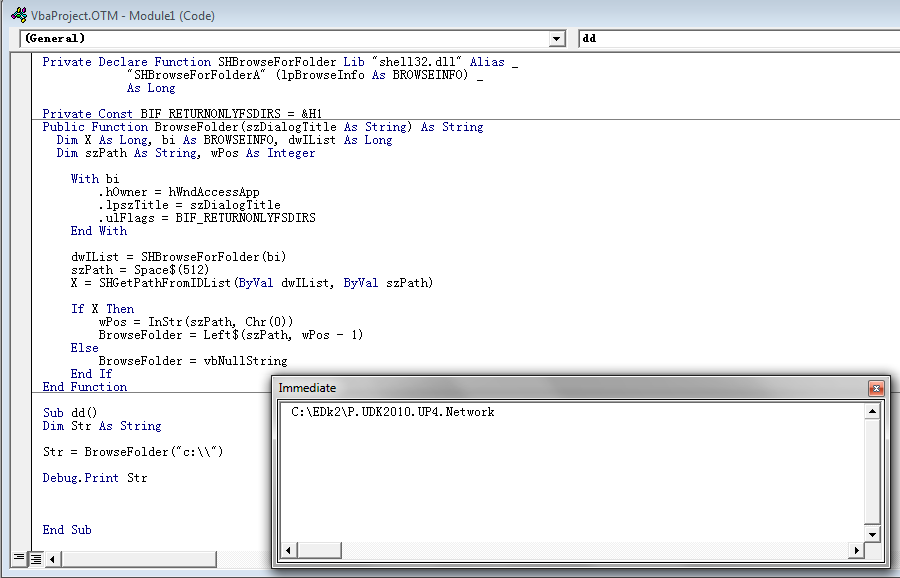Click the 'End Function' line
The height and width of the screenshot is (578, 900).
tap(85, 387)
